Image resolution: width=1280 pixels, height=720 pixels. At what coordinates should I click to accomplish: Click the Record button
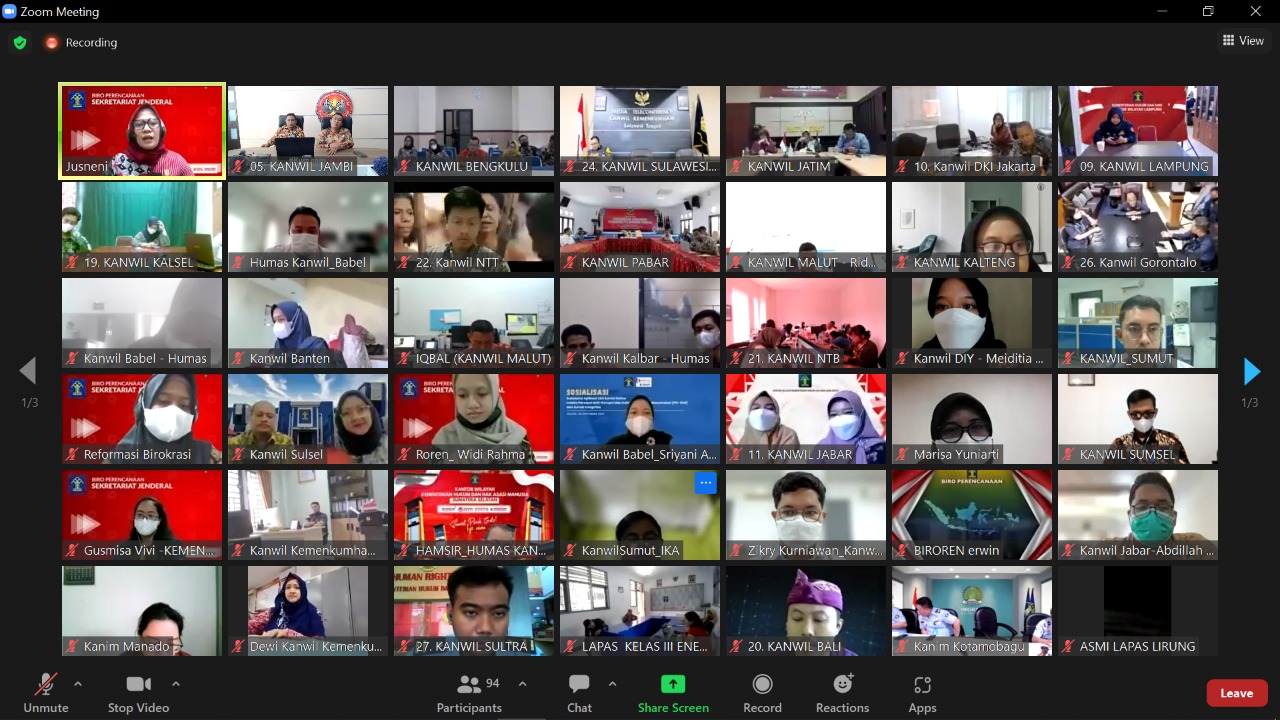[762, 693]
